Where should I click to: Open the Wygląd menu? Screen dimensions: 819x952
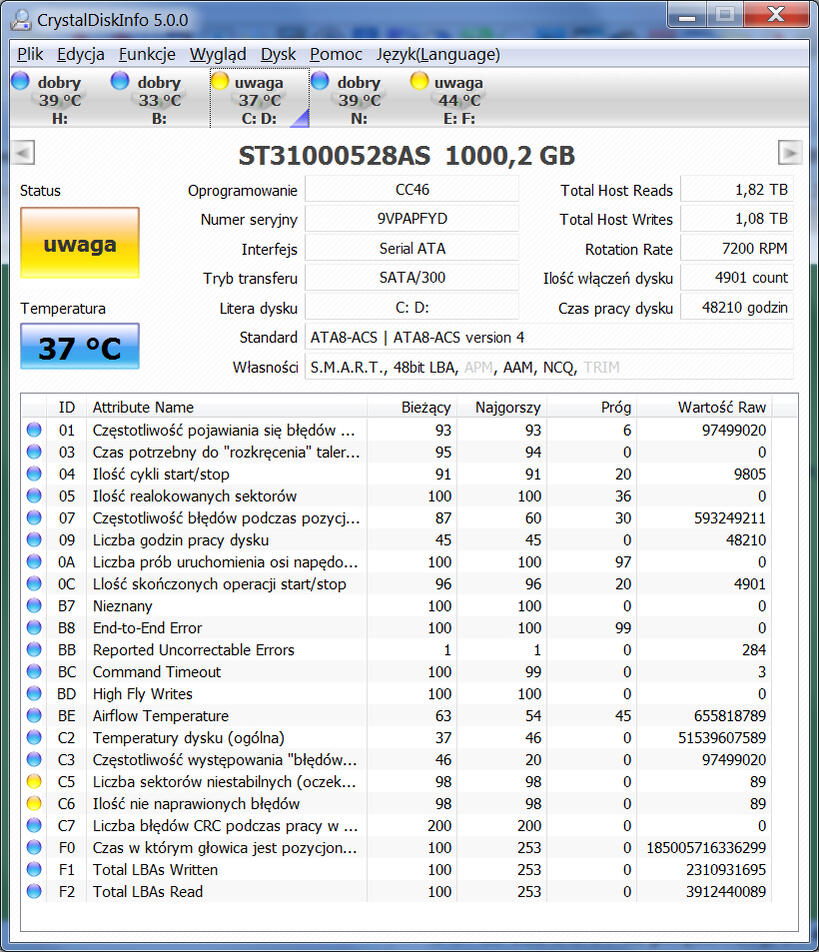tap(218, 55)
